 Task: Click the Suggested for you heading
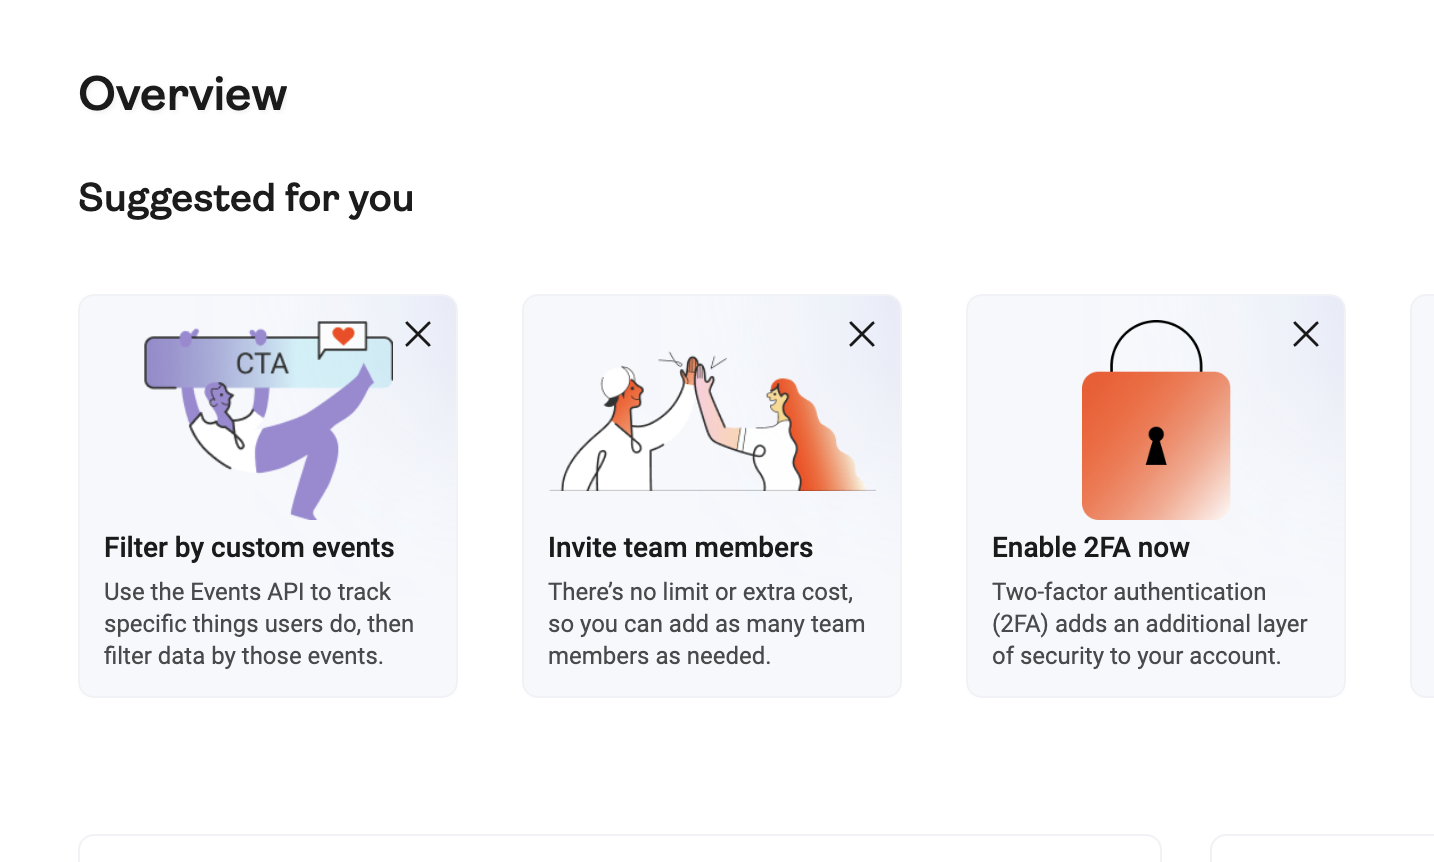tap(246, 198)
